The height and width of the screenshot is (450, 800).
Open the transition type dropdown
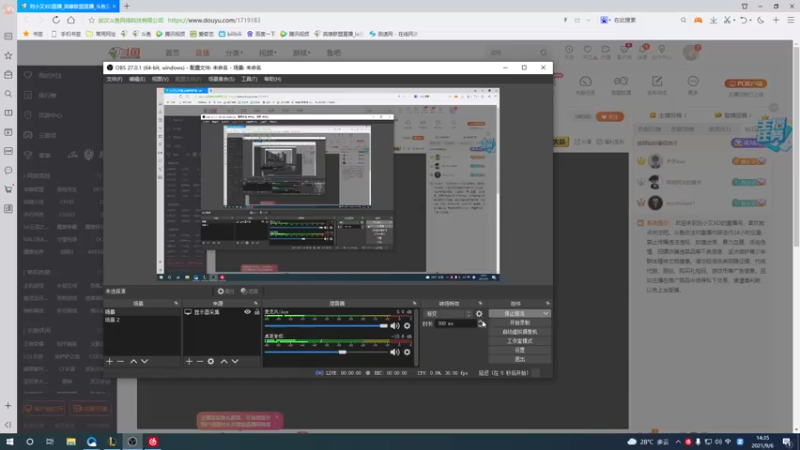[448, 314]
